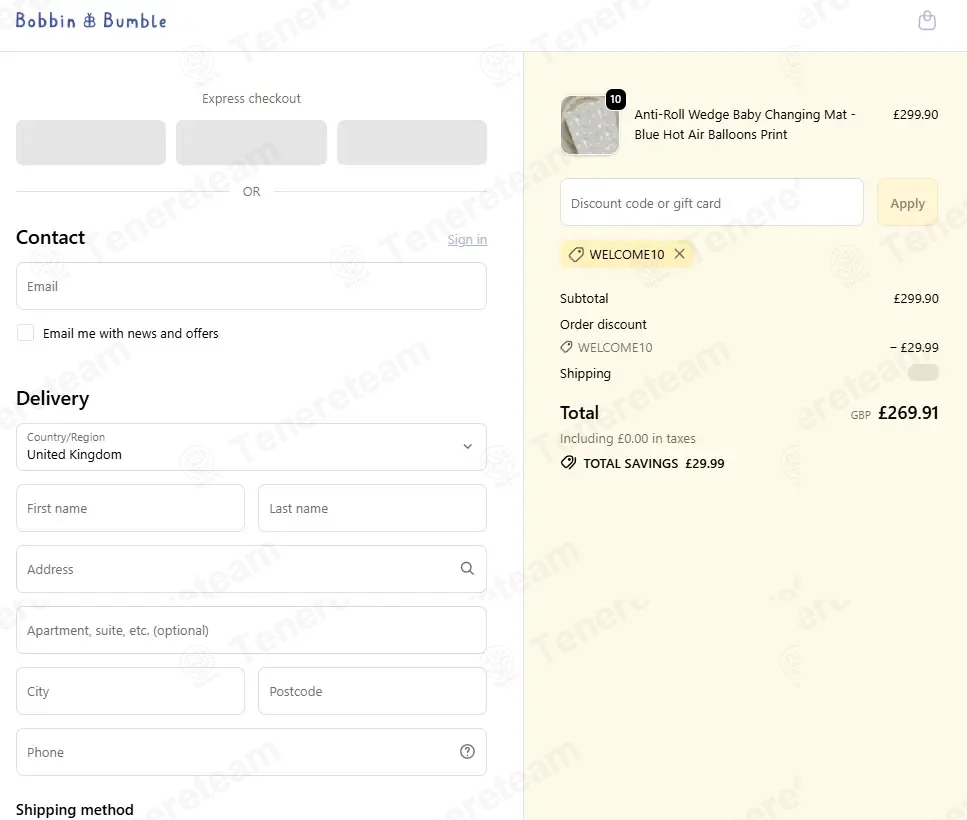Viewport: 967px width, 820px height.
Task: Click the phone field help question icon
Action: click(x=467, y=752)
